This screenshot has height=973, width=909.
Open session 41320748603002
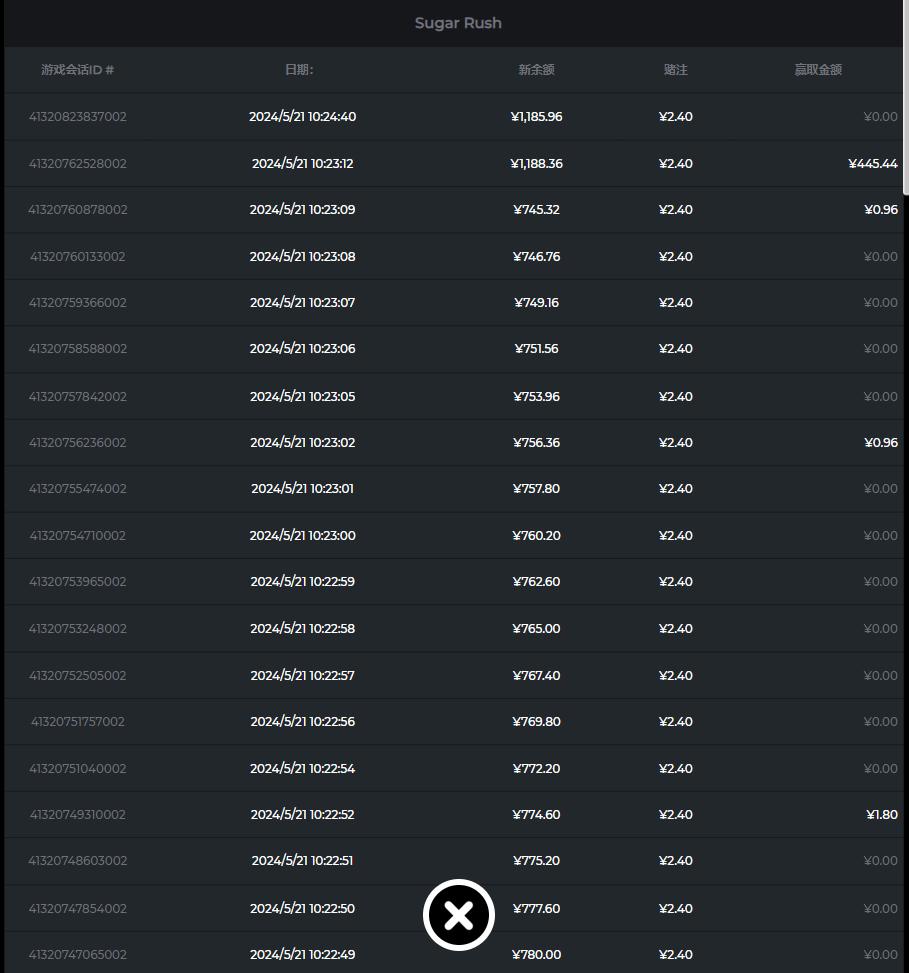78,861
